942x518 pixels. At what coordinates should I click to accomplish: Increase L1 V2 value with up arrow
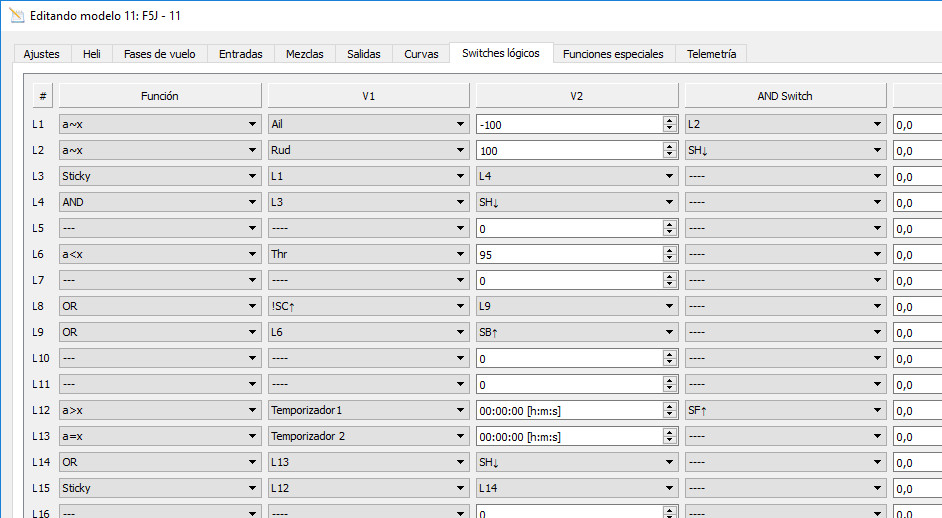click(x=669, y=120)
